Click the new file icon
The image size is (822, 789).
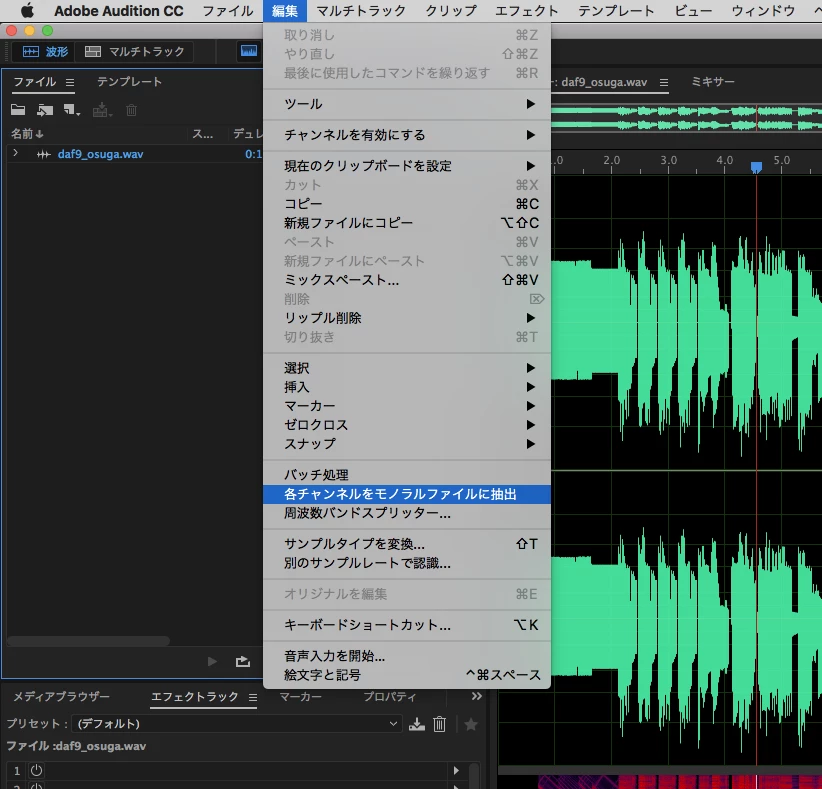coord(71,110)
